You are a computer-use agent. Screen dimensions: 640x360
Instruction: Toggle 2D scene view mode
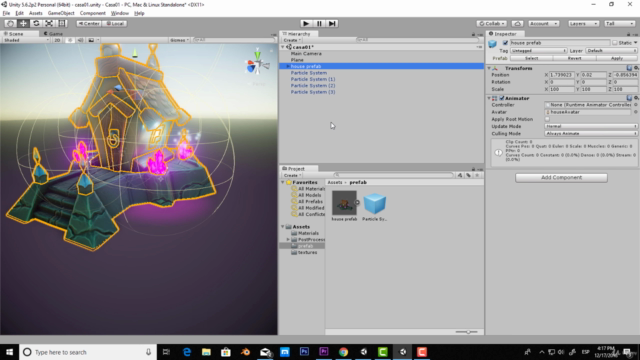58,40
